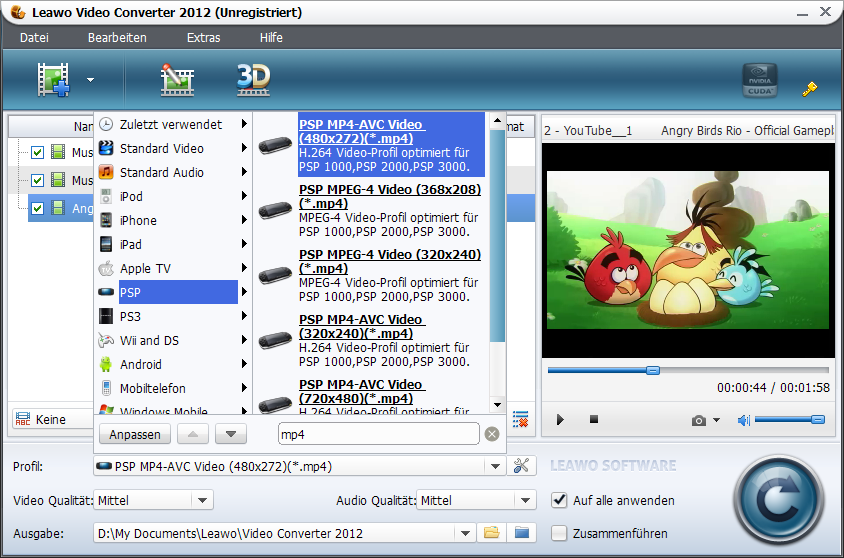Choose the Android profile category

coord(173,364)
